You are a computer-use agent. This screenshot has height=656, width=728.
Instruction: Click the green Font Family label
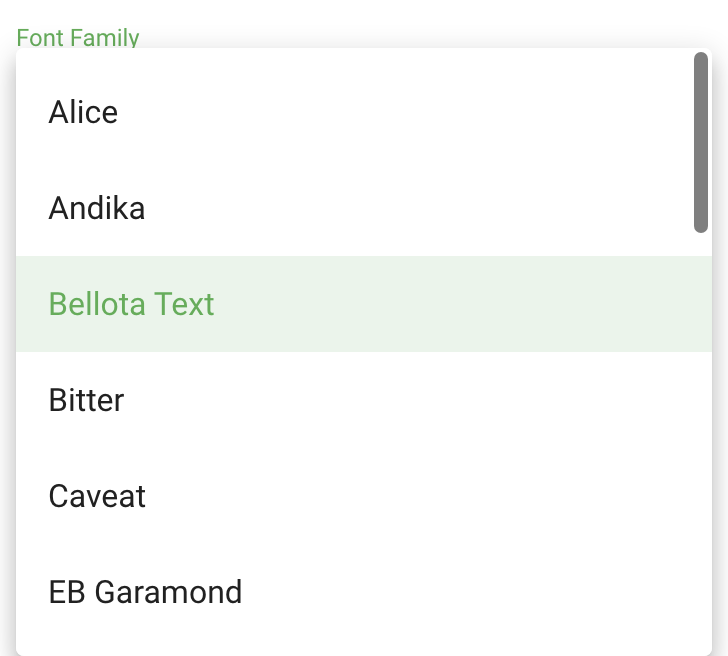click(x=78, y=38)
